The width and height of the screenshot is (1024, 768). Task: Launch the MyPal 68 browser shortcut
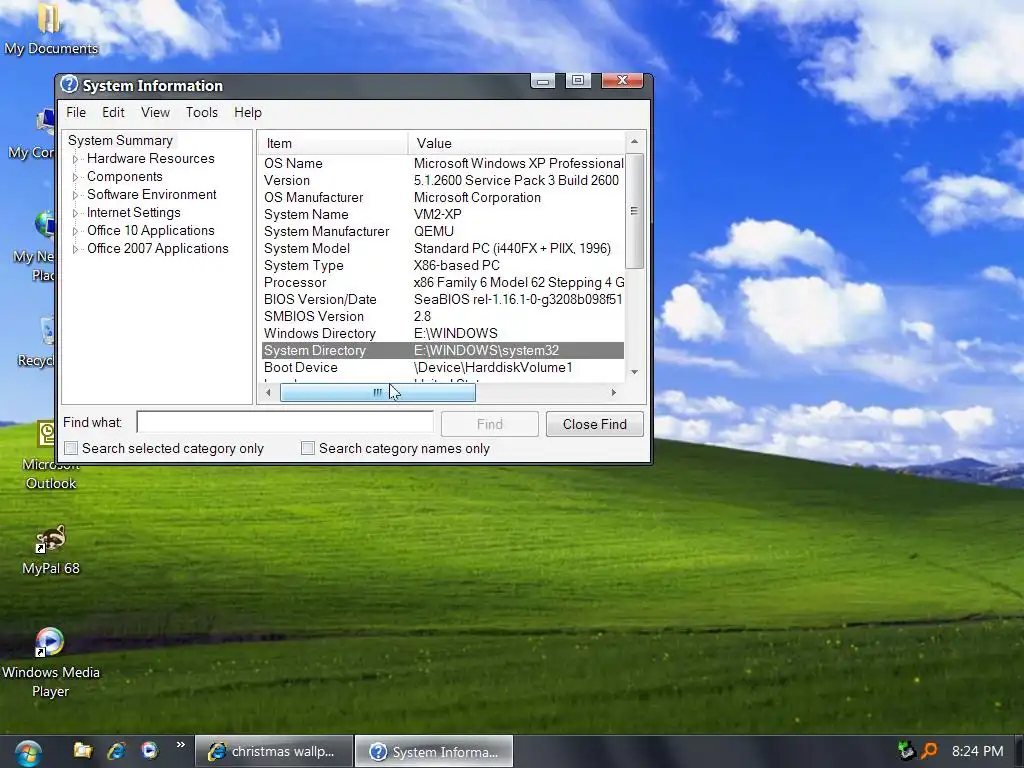(50, 551)
